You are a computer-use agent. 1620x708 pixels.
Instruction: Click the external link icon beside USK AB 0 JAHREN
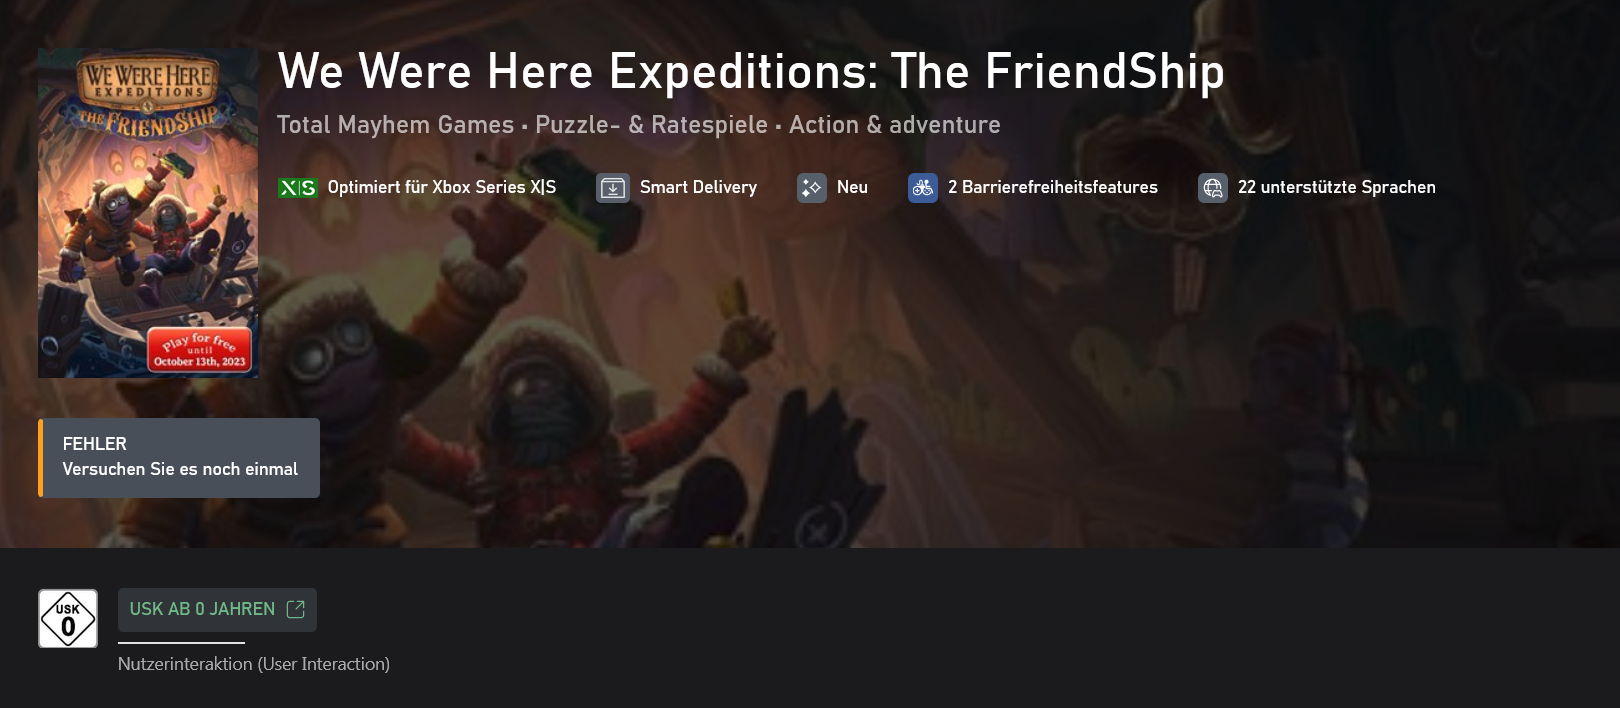coord(295,609)
